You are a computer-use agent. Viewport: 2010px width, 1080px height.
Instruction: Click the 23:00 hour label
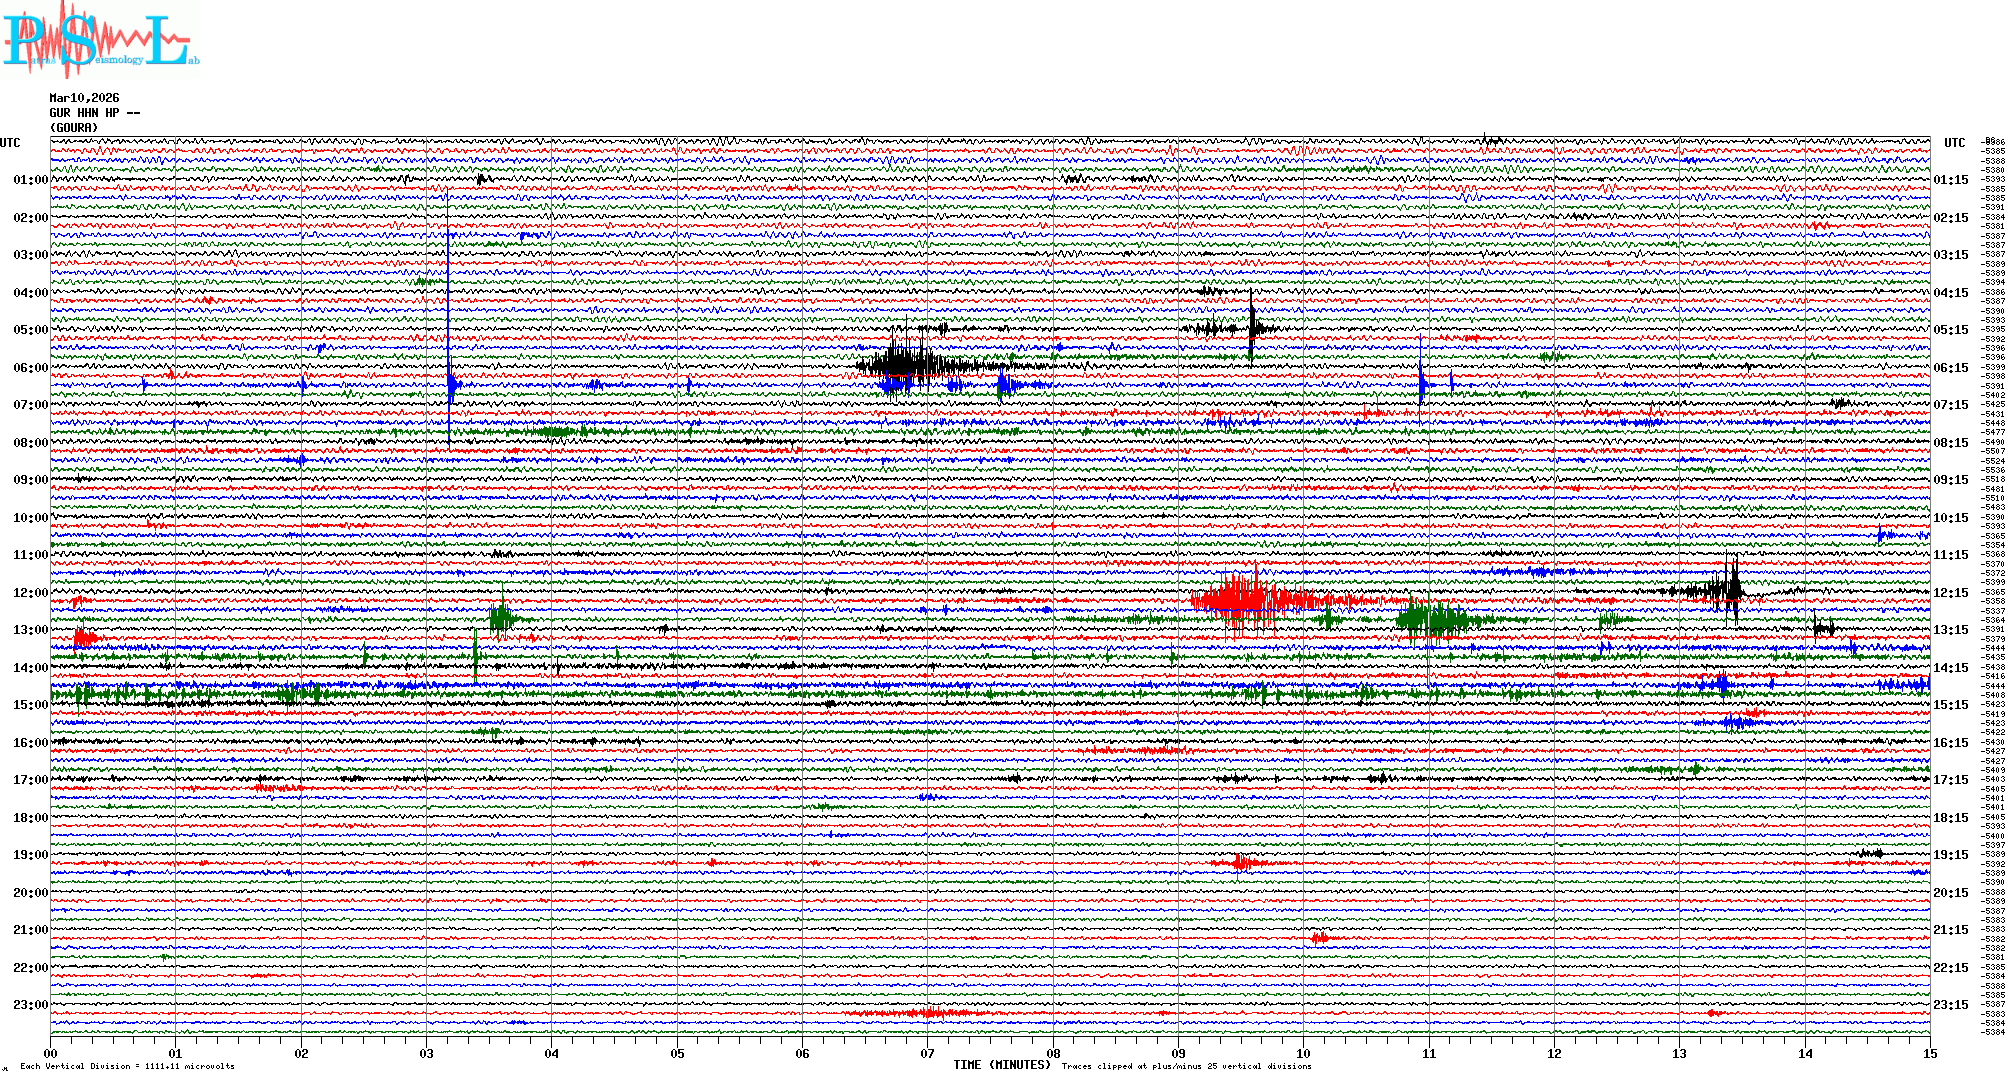click(x=30, y=1005)
